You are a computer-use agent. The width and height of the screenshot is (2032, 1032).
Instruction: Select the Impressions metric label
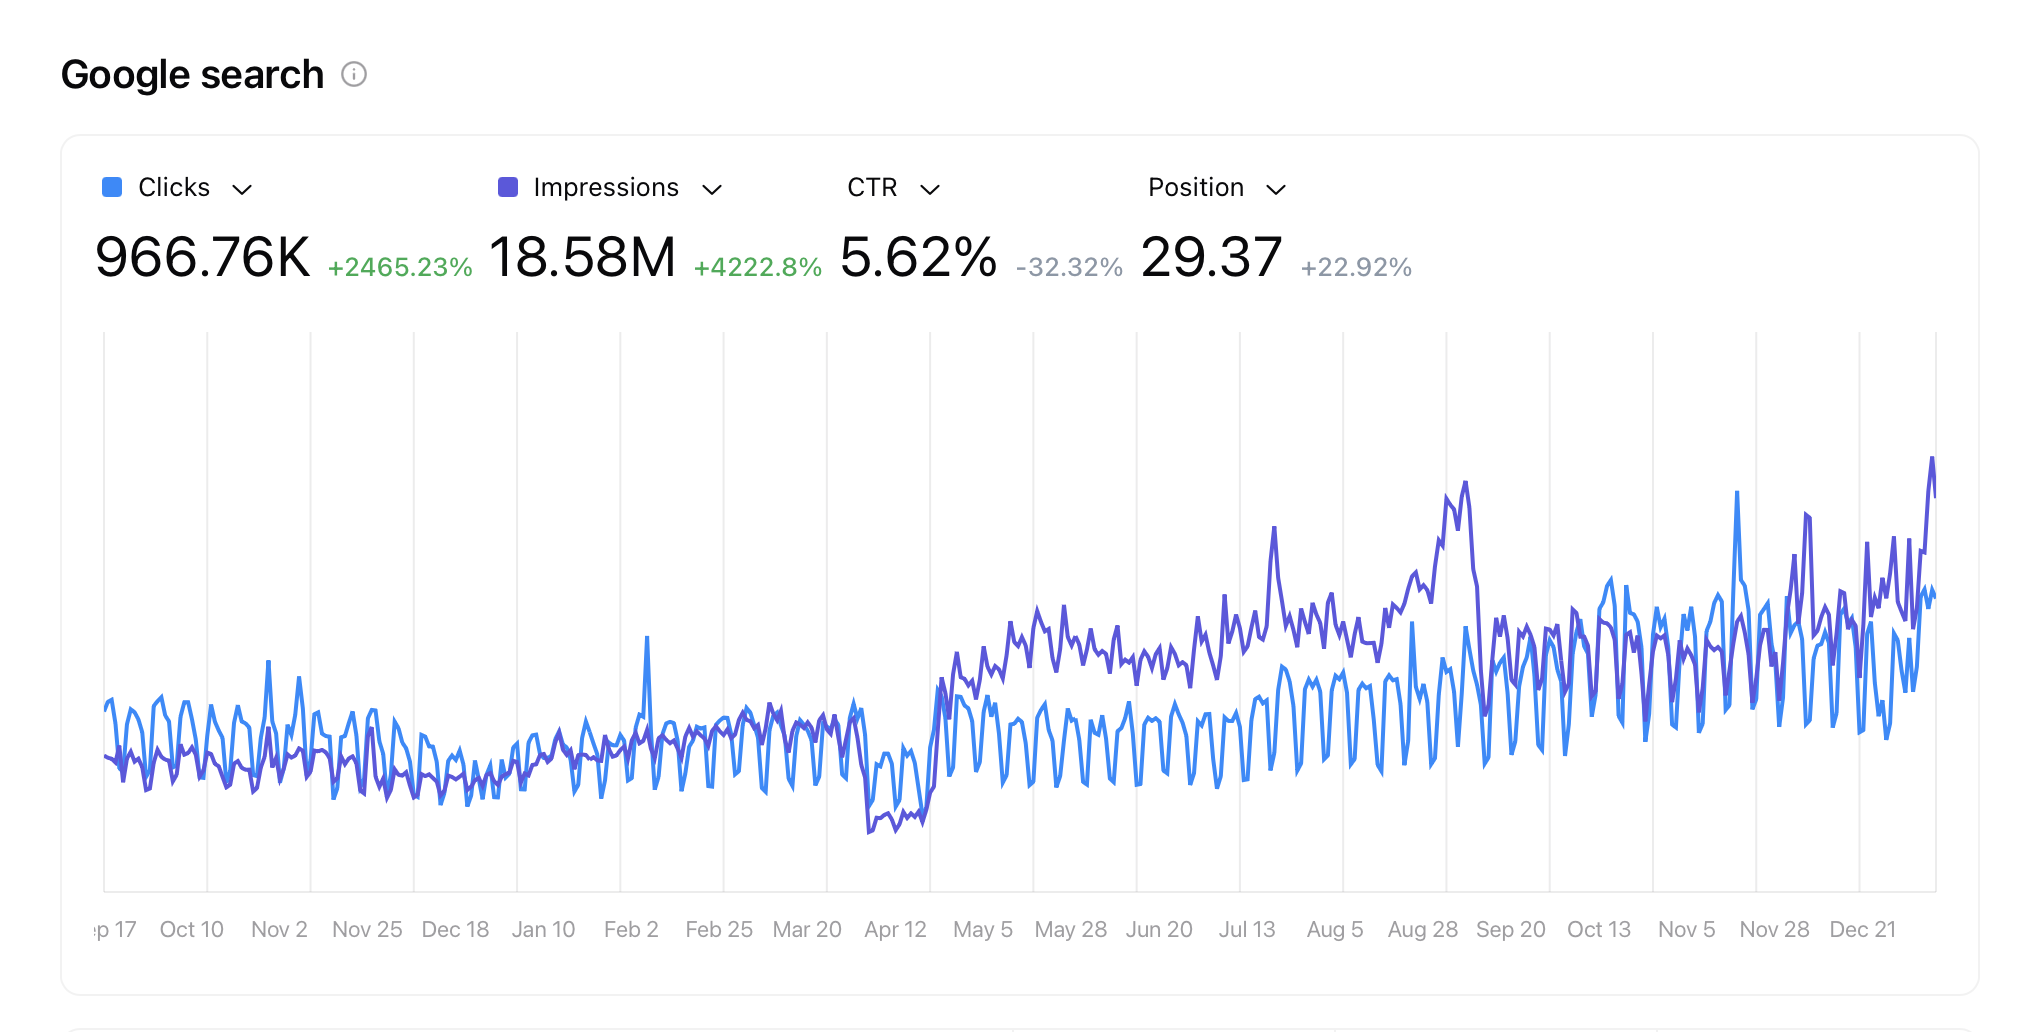[606, 187]
